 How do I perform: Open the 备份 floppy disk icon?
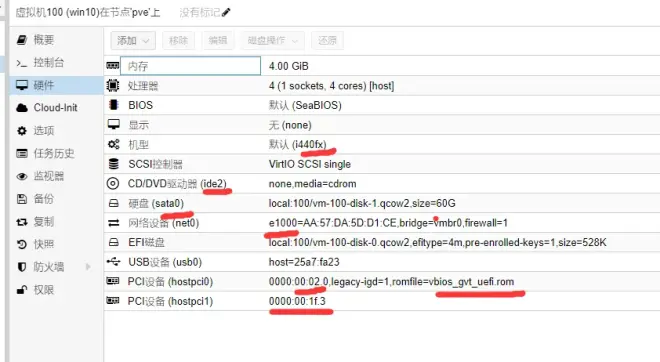pos(22,199)
